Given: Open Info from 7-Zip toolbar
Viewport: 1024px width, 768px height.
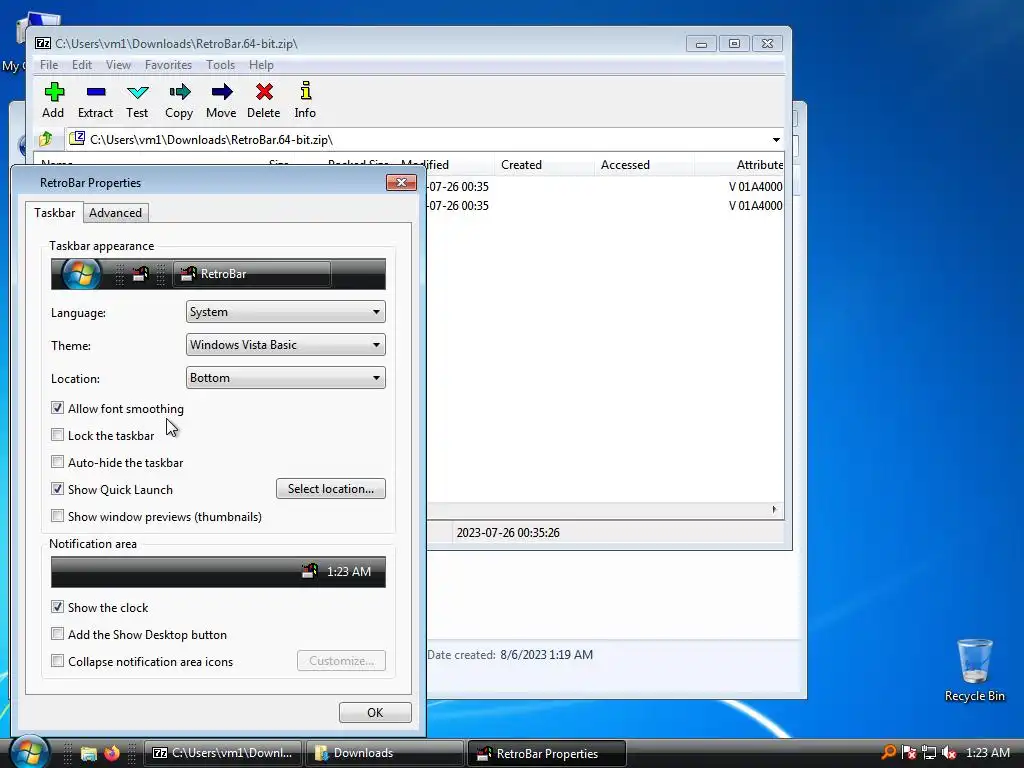Looking at the screenshot, I should [x=305, y=100].
